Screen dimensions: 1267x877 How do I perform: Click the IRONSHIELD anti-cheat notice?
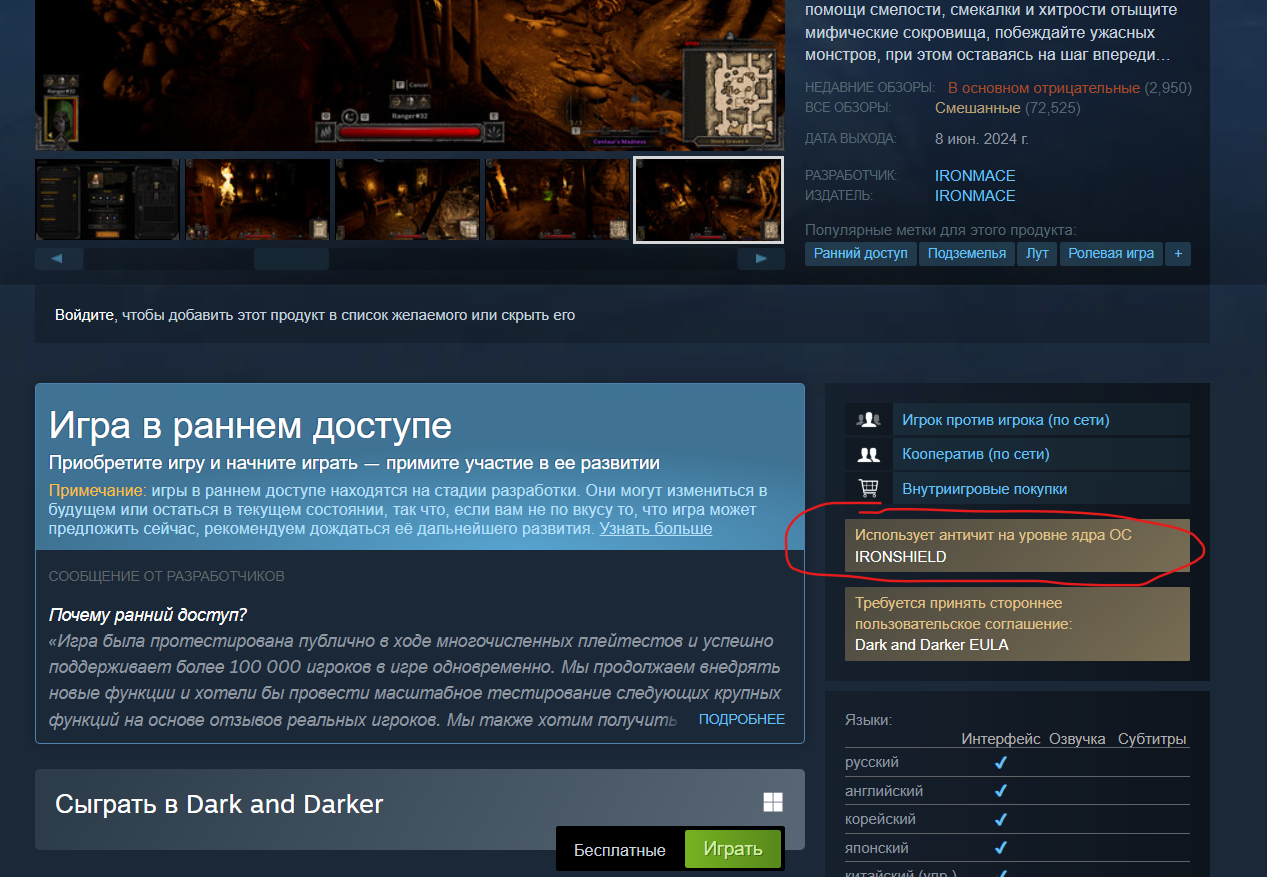[1017, 546]
